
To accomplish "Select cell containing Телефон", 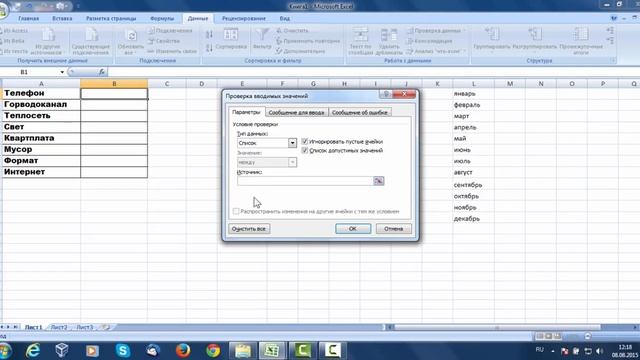I will point(41,93).
